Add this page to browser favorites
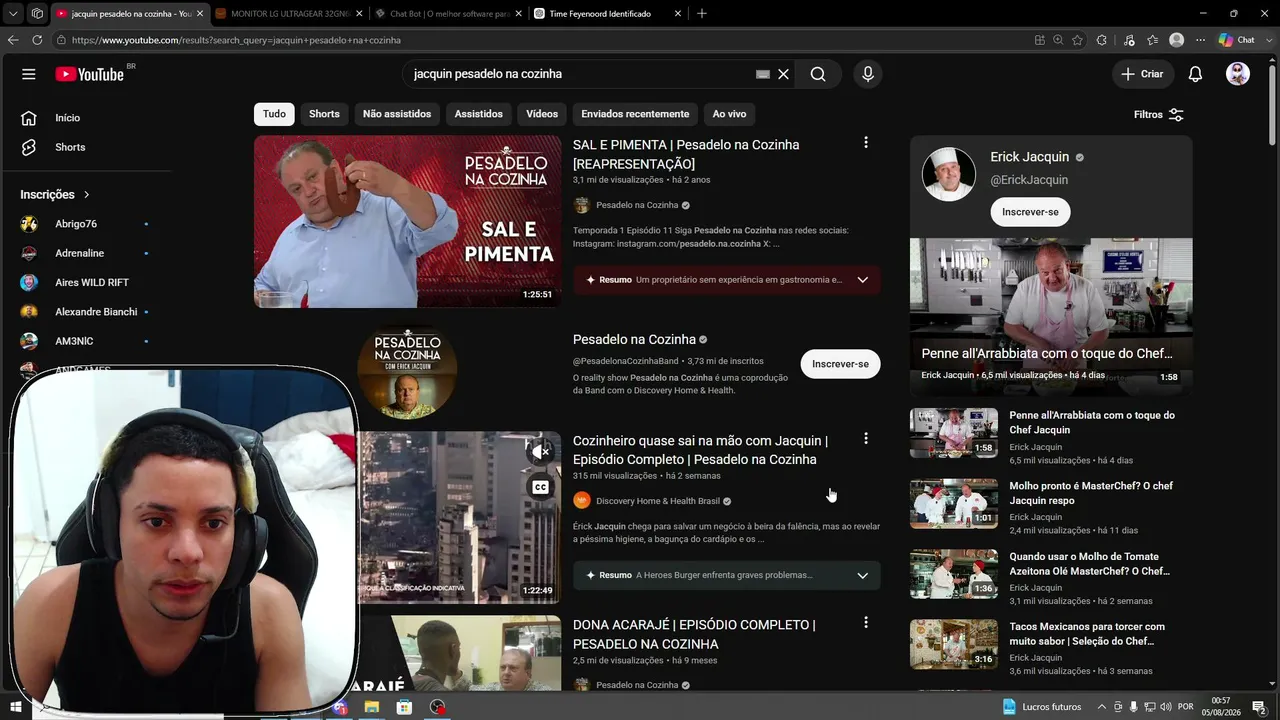The width and height of the screenshot is (1280, 720). (1077, 40)
